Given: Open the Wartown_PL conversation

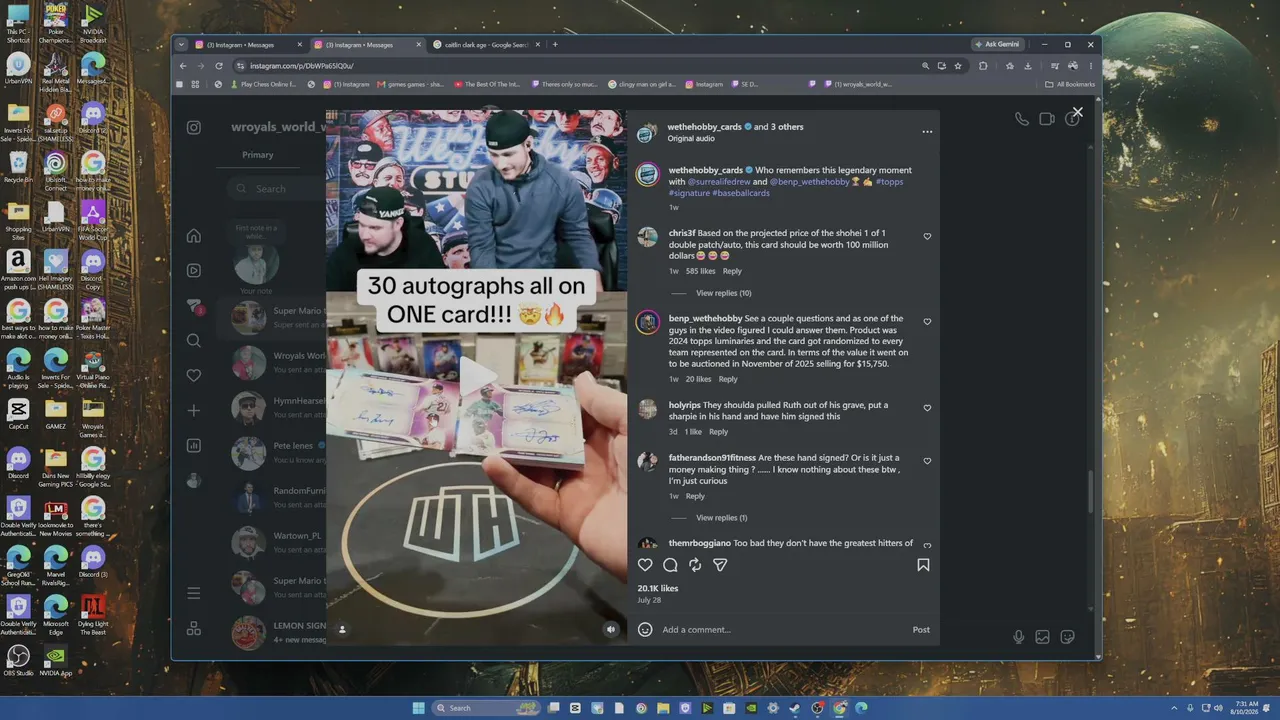Looking at the screenshot, I should tap(272, 542).
